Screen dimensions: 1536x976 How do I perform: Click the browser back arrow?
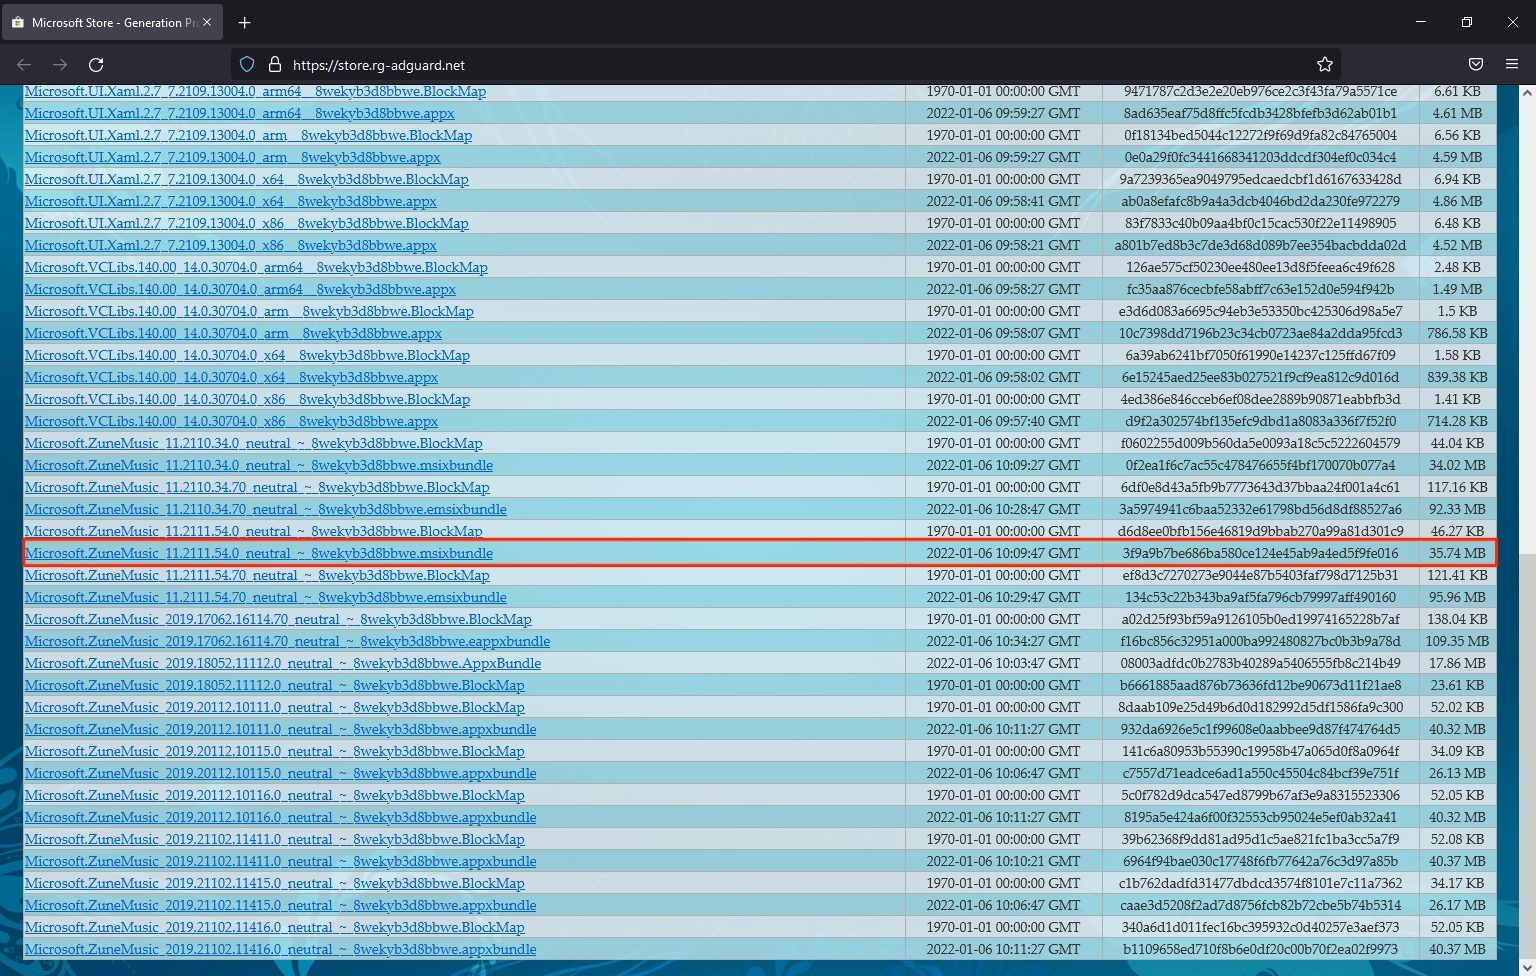click(24, 64)
